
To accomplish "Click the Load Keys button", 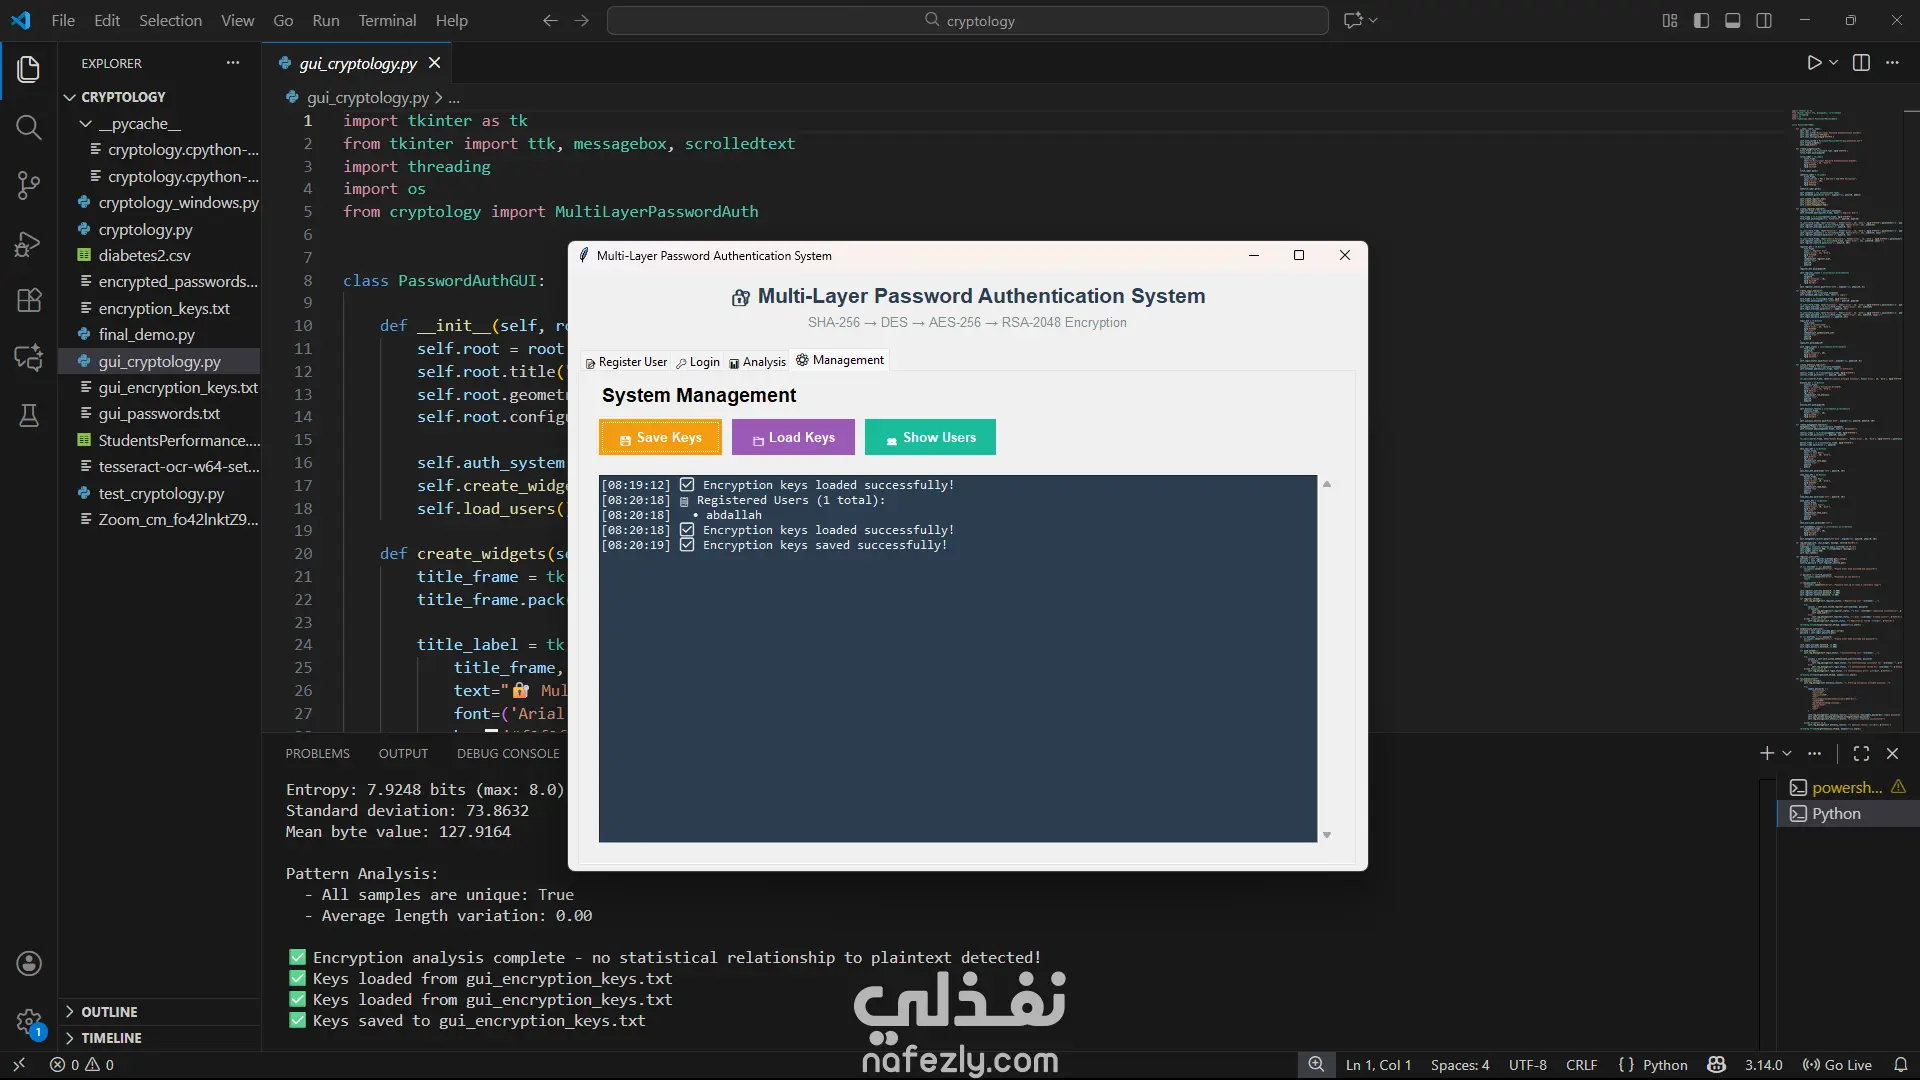I will point(793,437).
